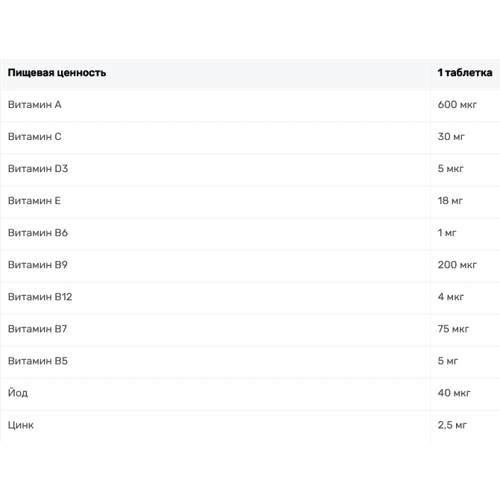Click the '200 мкг' value for B9
Image resolution: width=500 pixels, height=500 pixels.
(457, 265)
